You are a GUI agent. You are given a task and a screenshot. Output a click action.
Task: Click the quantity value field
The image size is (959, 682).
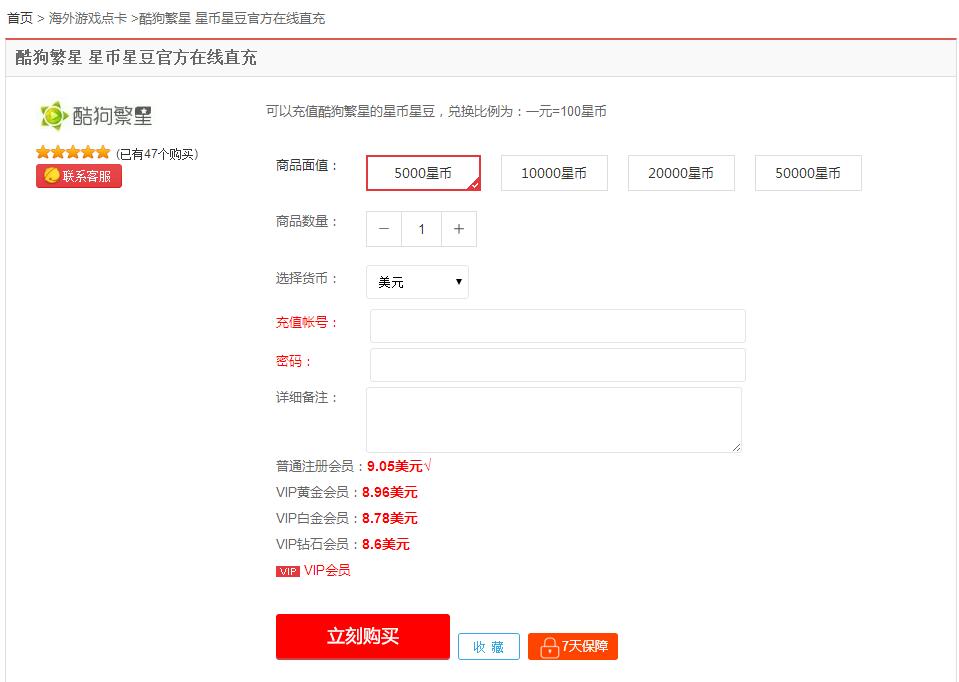(421, 229)
